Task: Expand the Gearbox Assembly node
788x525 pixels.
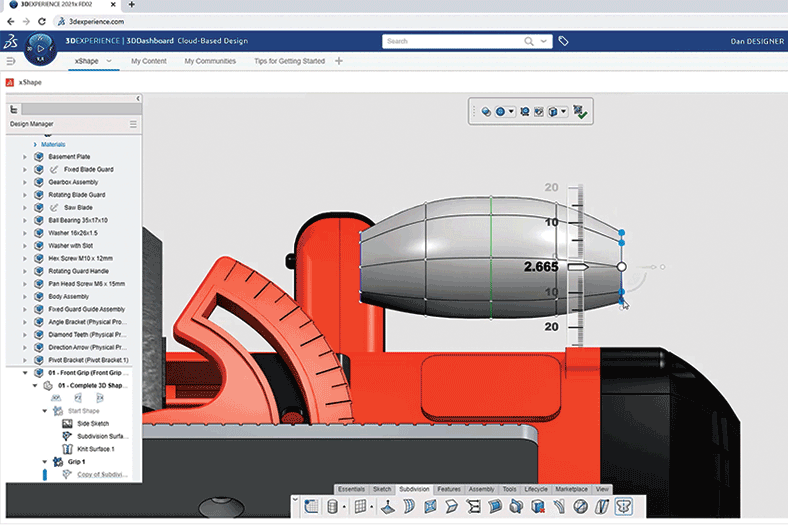Action: tap(24, 182)
